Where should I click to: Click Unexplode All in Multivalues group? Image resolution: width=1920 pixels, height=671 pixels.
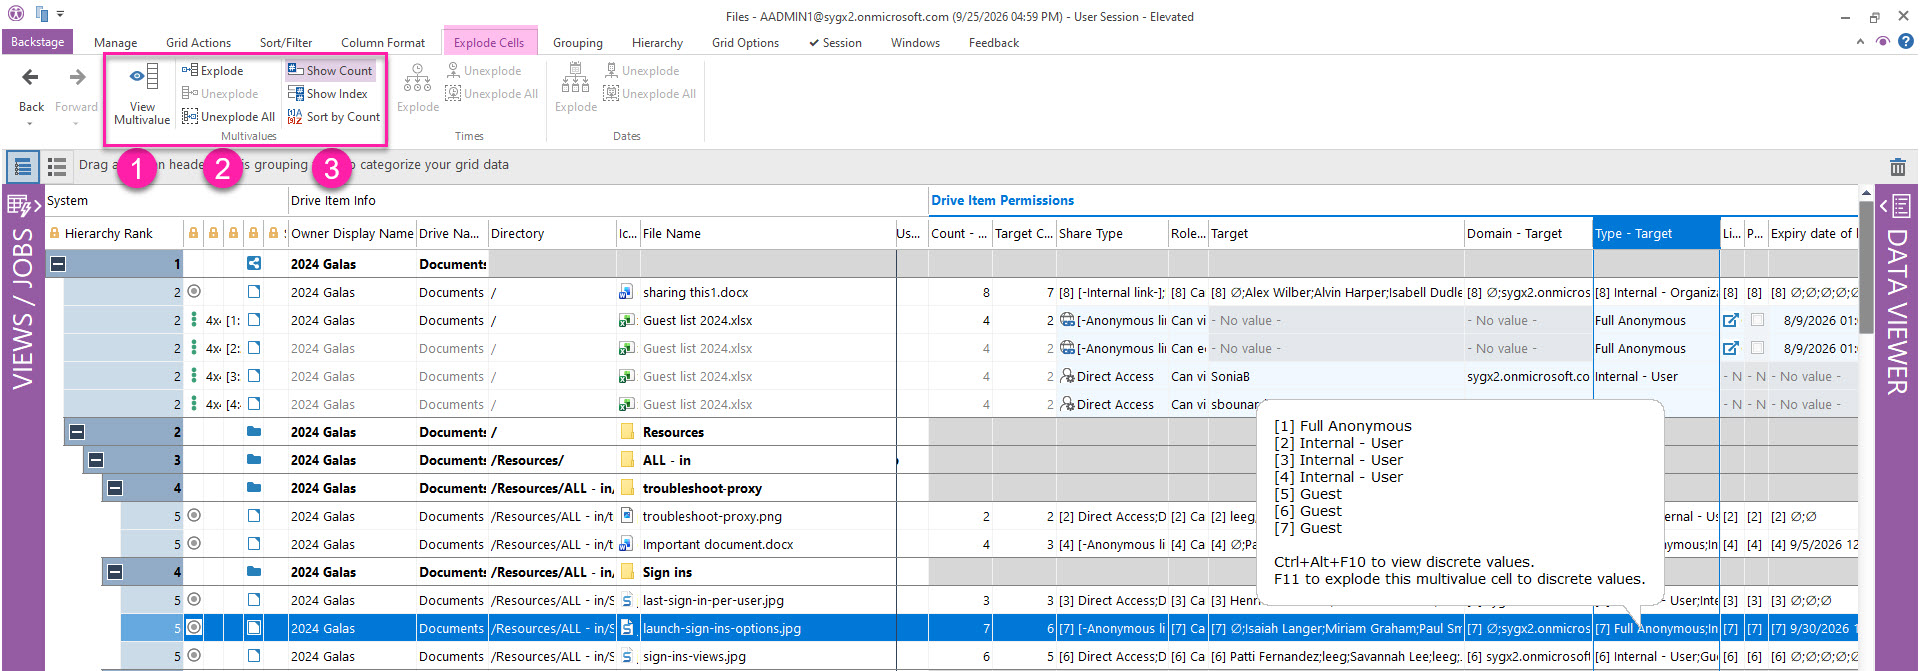pos(228,117)
